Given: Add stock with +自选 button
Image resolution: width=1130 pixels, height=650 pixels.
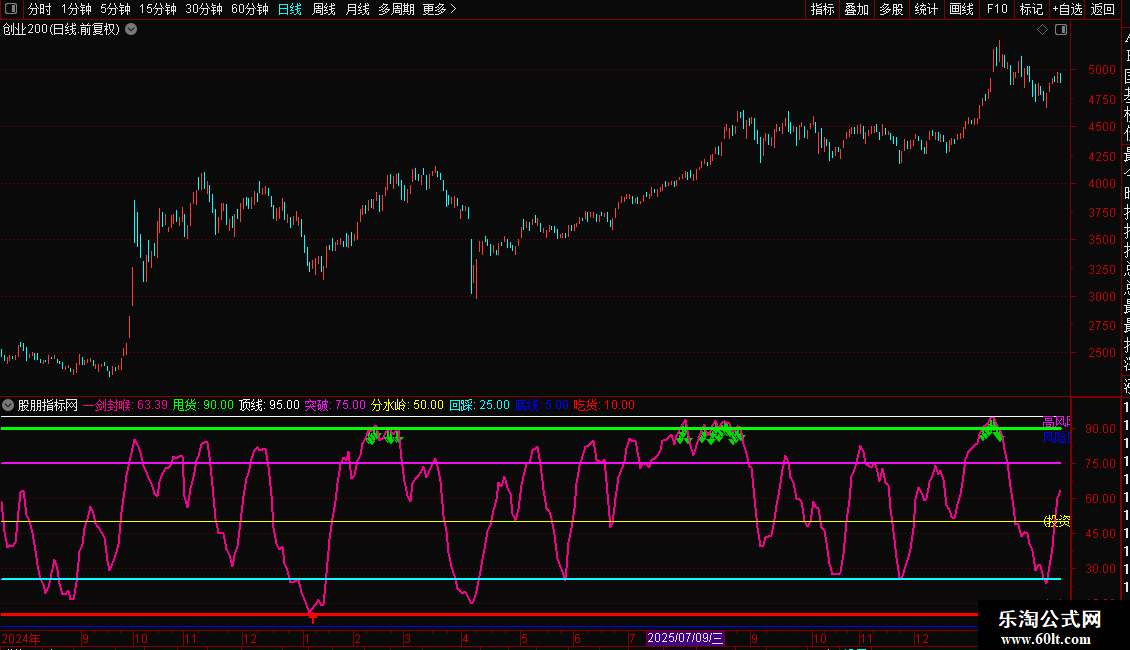Looking at the screenshot, I should click(1067, 9).
